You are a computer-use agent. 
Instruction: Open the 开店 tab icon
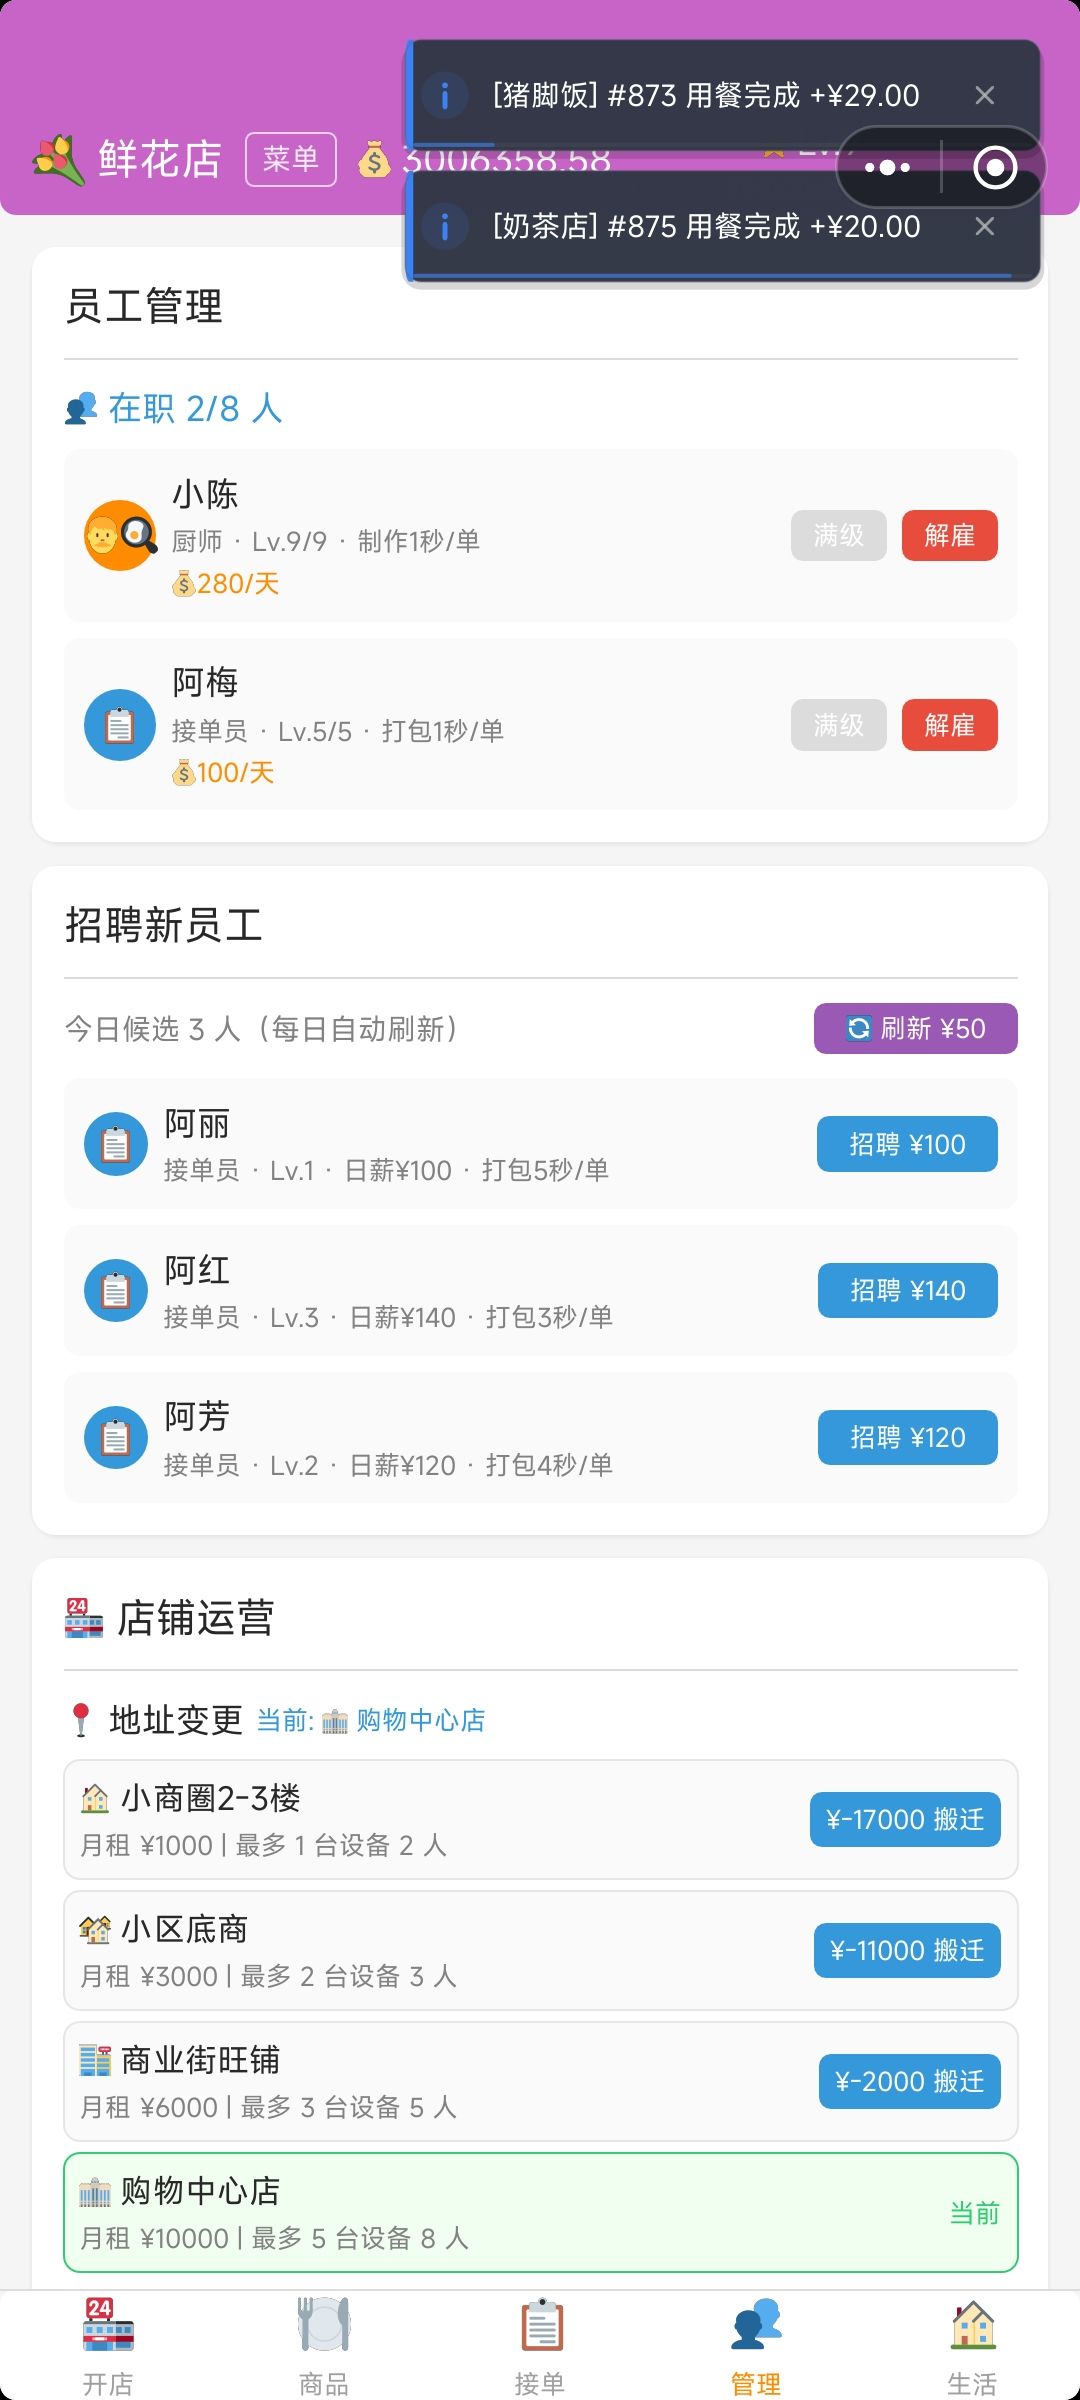(x=108, y=2325)
